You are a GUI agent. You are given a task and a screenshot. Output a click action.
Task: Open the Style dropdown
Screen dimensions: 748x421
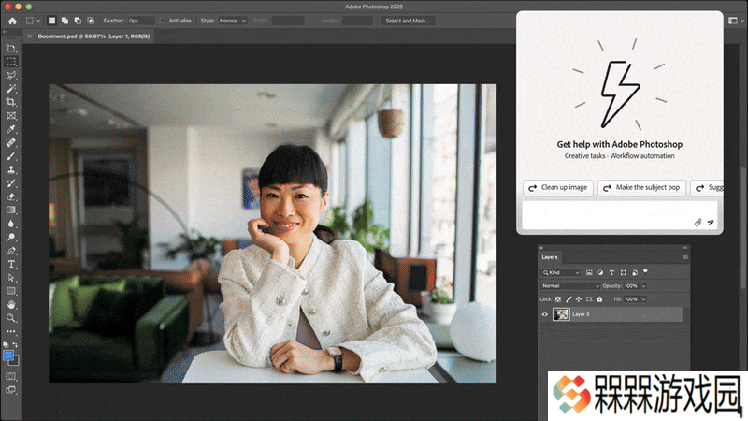233,21
